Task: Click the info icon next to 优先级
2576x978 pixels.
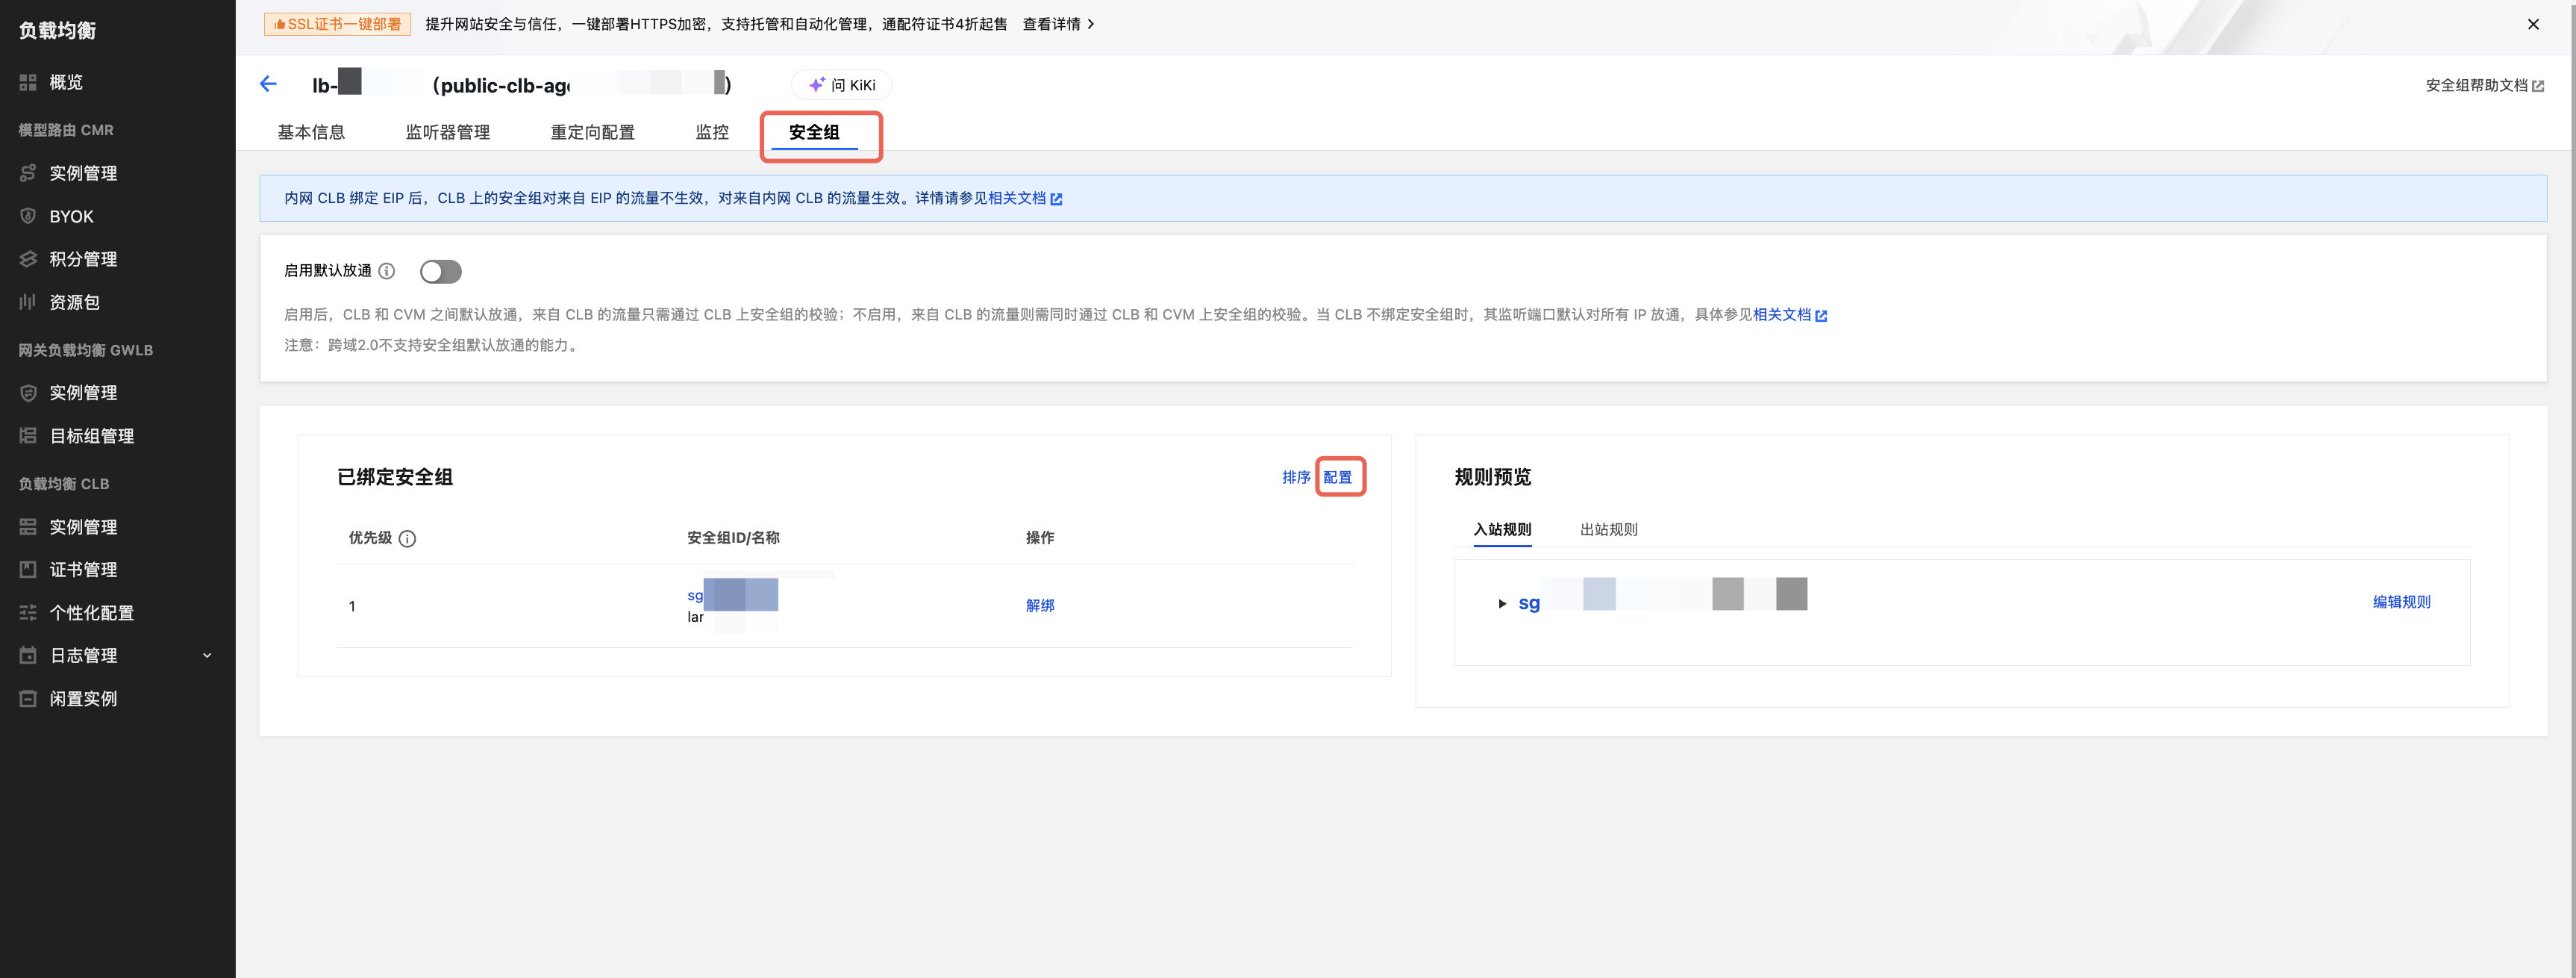Action: click(x=407, y=539)
